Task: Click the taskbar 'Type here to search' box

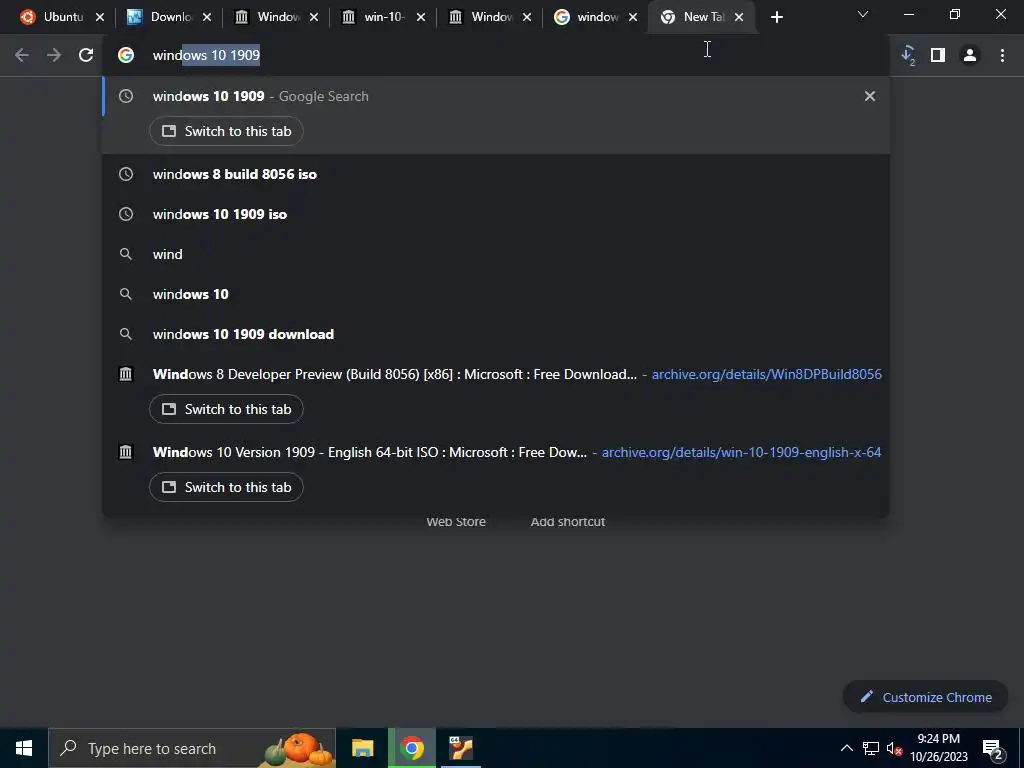Action: [x=192, y=748]
